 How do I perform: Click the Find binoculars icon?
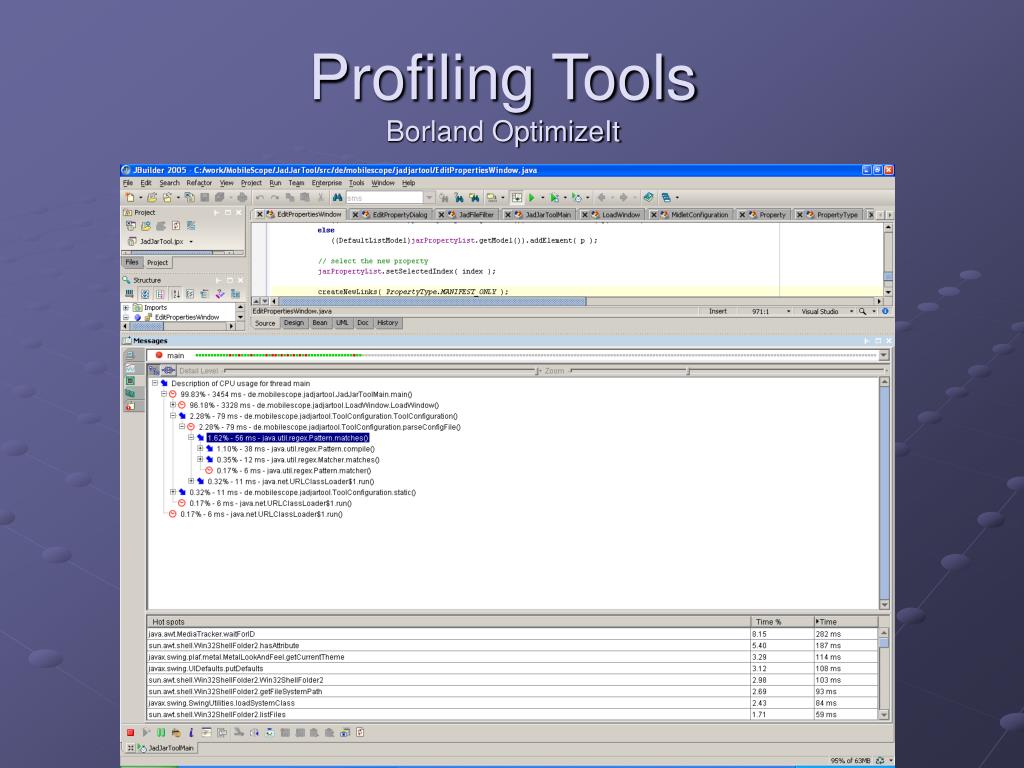pos(337,197)
